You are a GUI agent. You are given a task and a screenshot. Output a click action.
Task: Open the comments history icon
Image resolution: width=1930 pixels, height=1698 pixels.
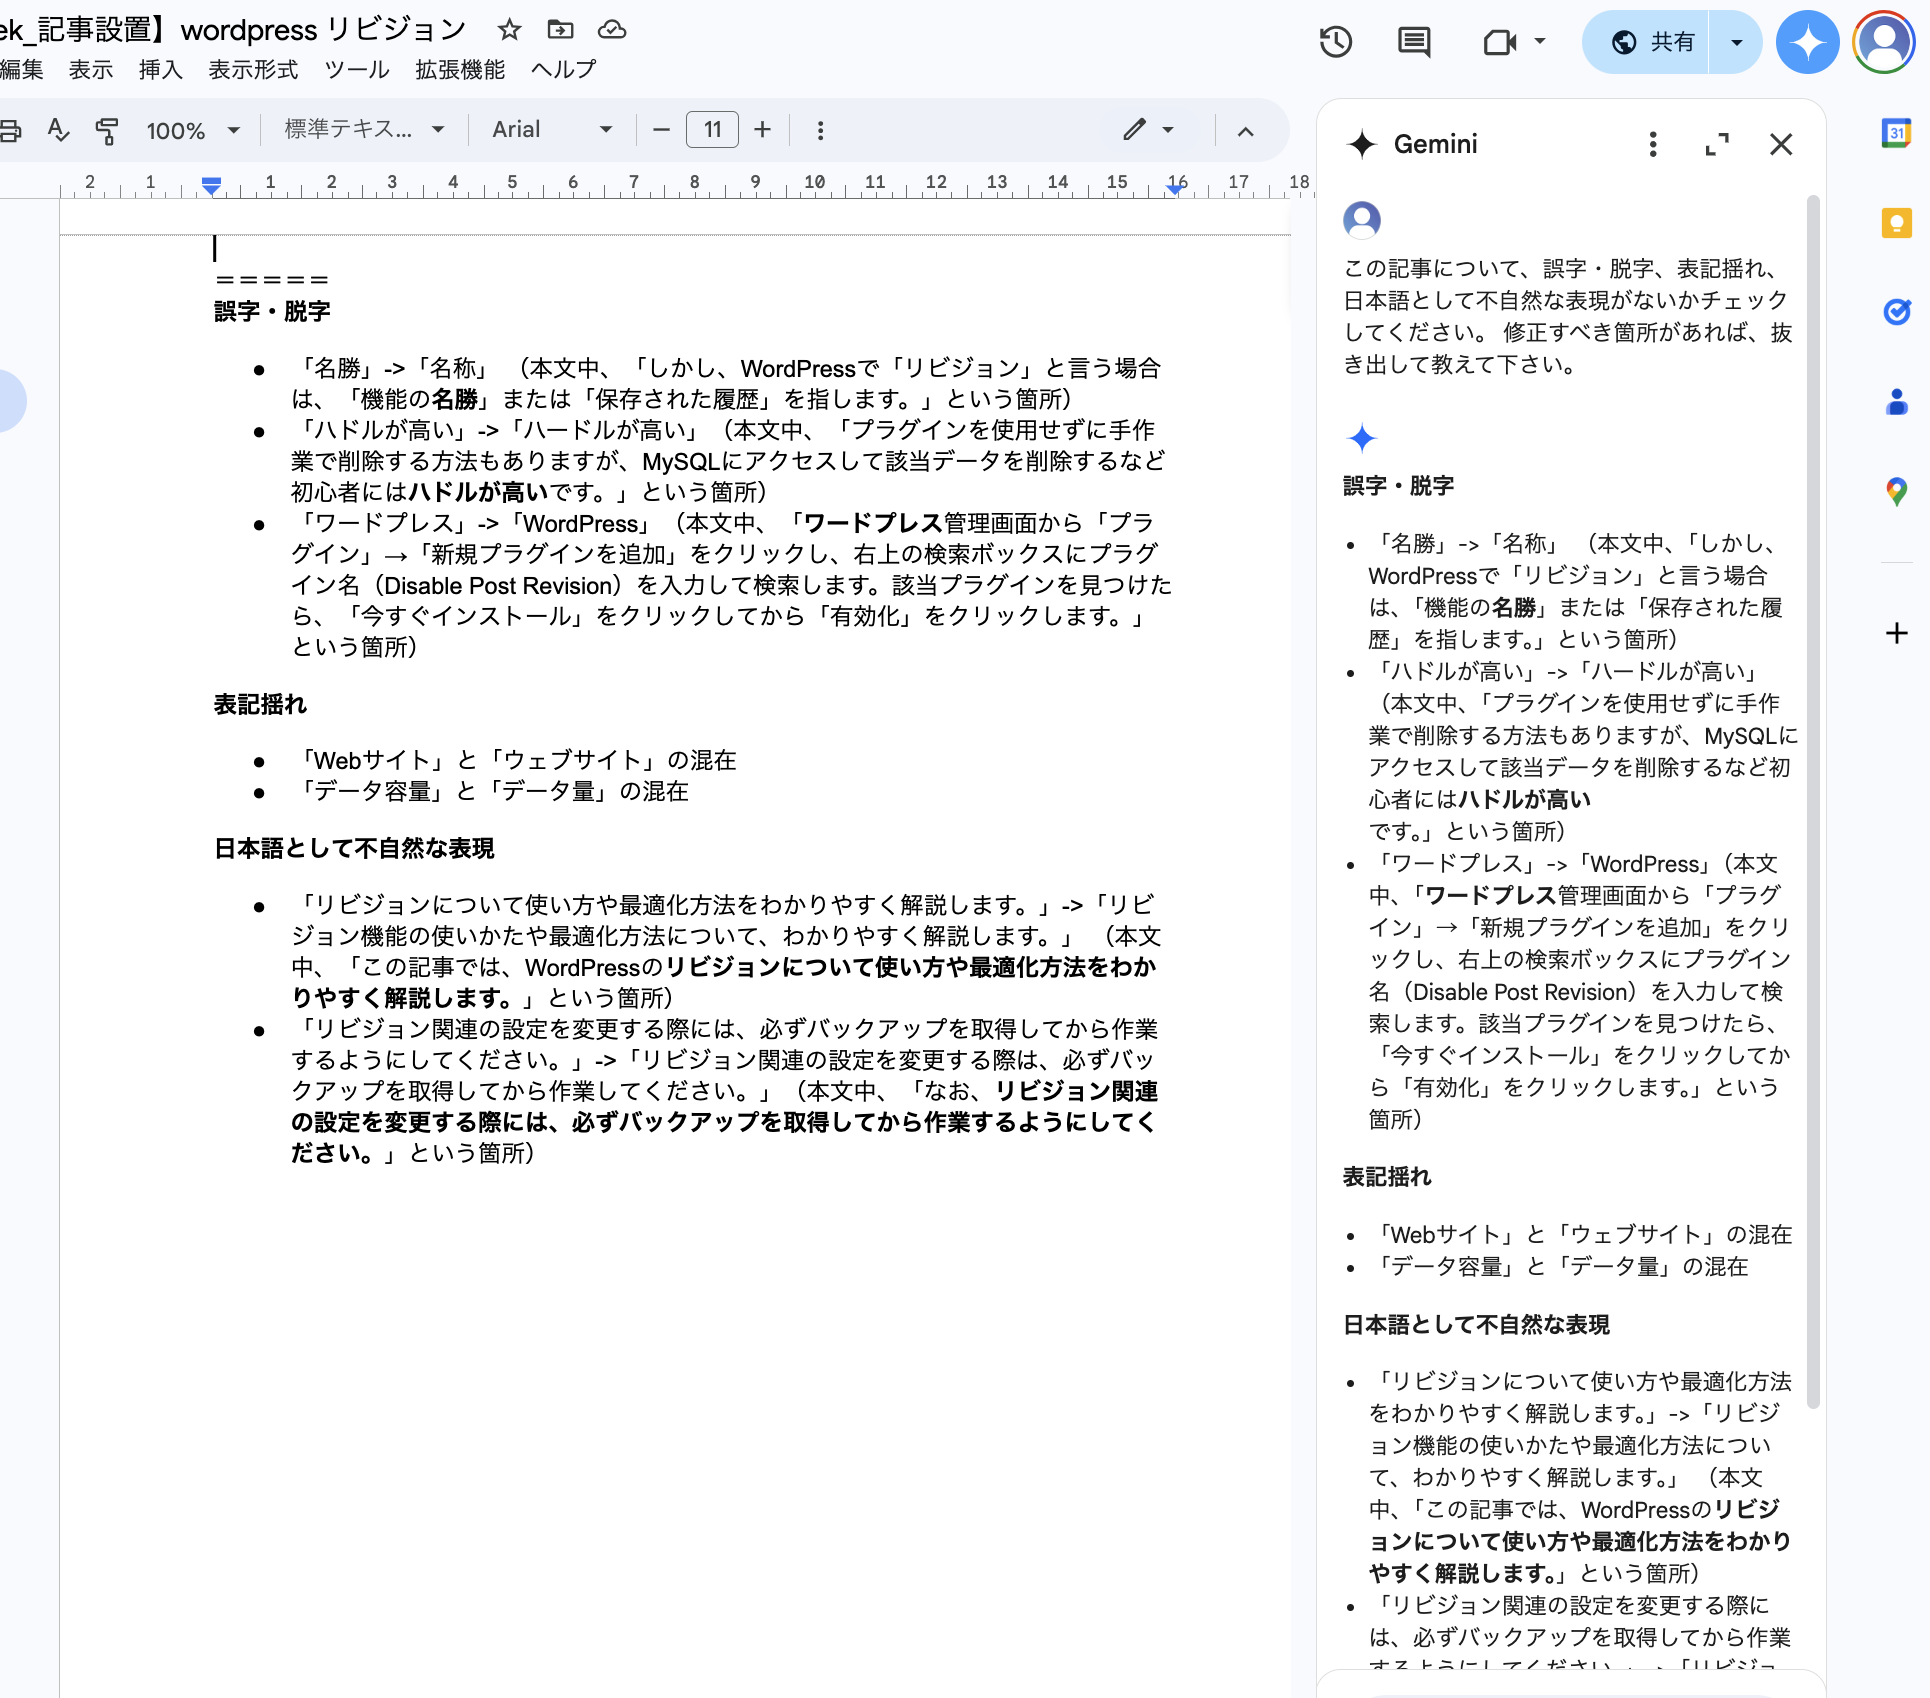1414,42
